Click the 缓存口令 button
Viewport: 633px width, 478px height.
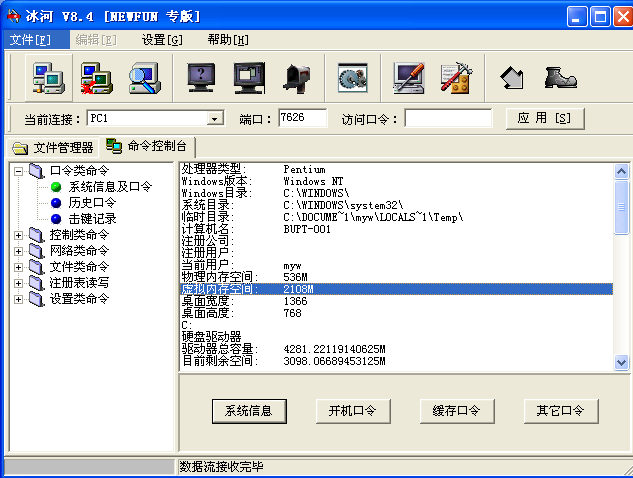click(457, 411)
